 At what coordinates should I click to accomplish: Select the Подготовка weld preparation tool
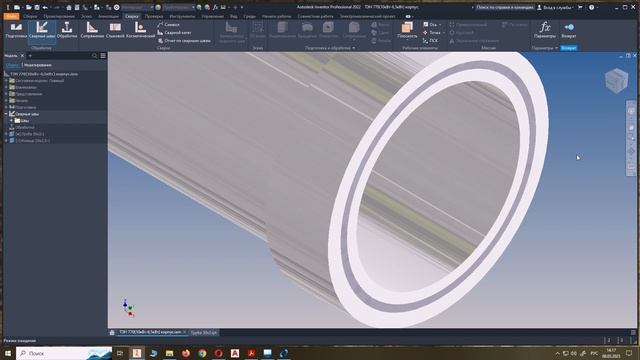point(16,31)
